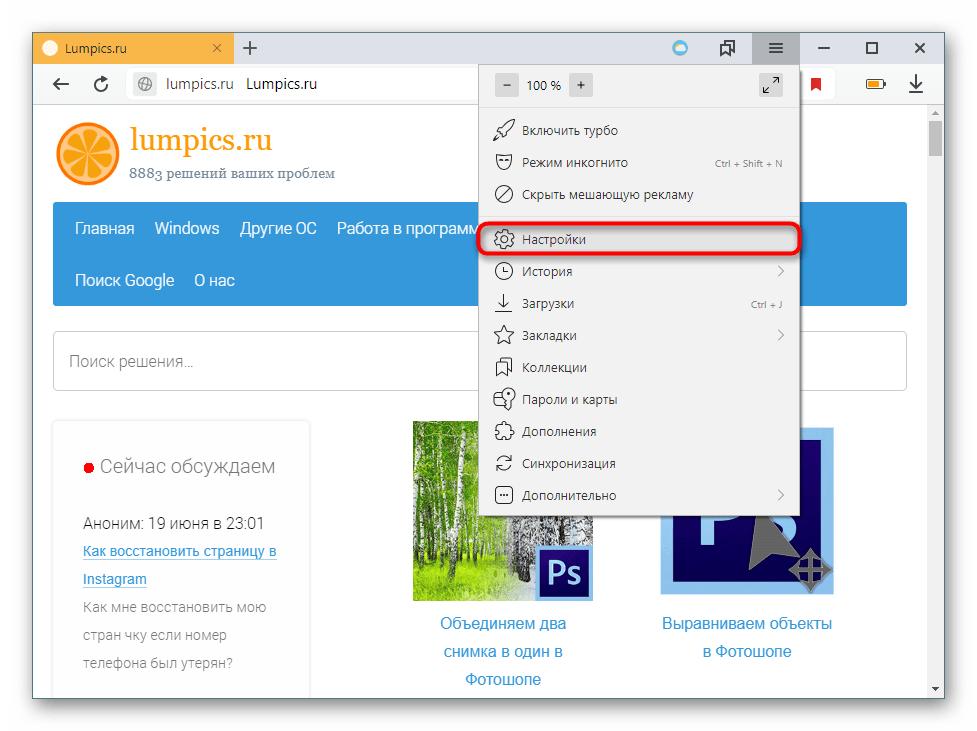Screen dimensions: 977x731
Task: Click the extensions puzzle icon
Action: click(503, 431)
